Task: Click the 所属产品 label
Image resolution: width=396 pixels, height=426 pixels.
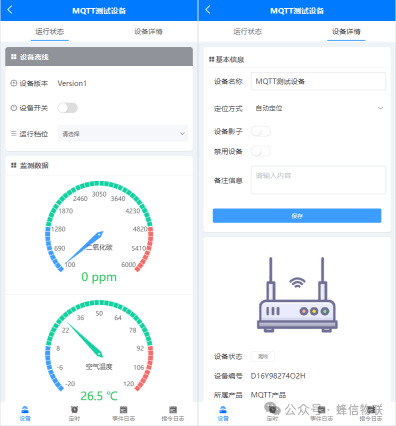Action: 228,395
